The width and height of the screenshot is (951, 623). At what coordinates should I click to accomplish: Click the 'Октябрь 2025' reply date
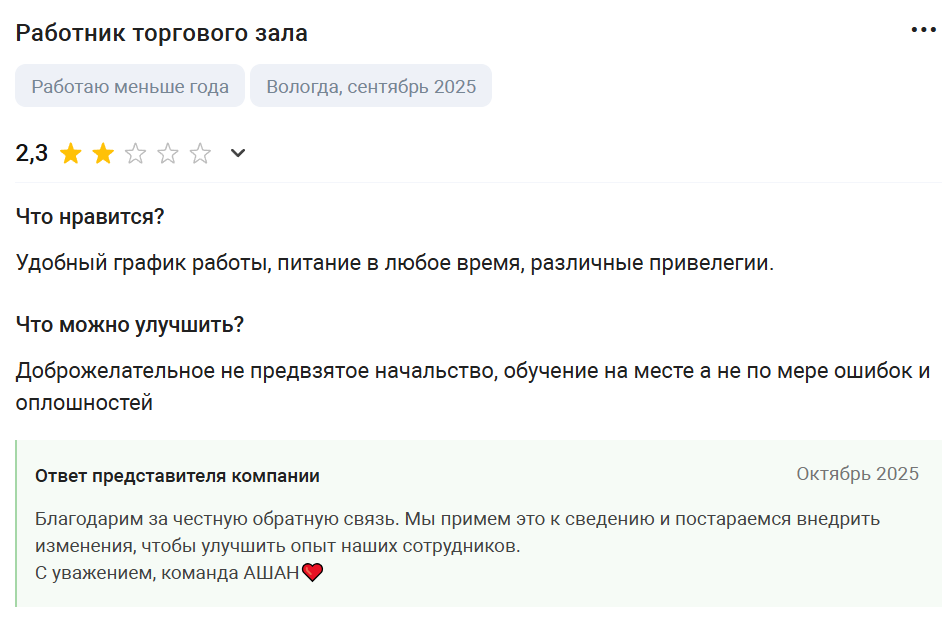(857, 474)
